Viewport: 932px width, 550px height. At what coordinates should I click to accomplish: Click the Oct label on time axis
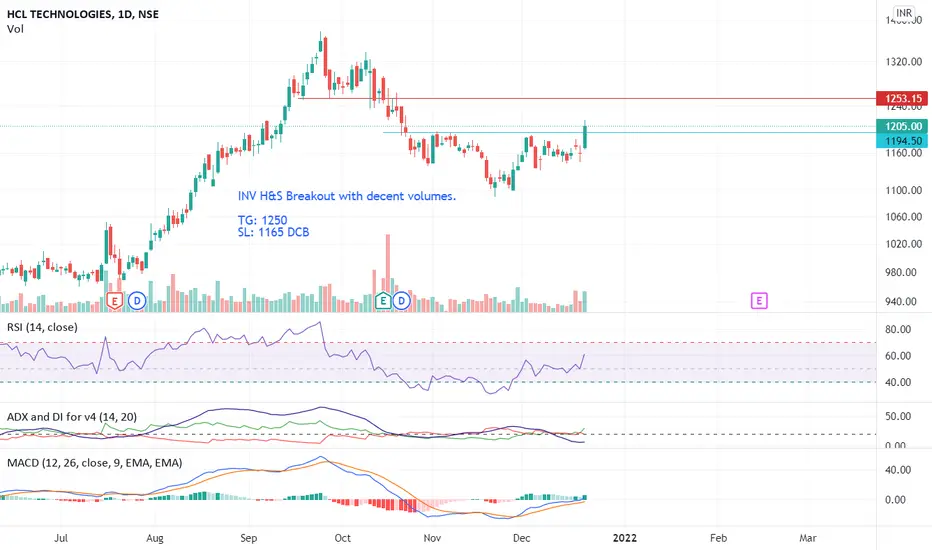tap(342, 538)
